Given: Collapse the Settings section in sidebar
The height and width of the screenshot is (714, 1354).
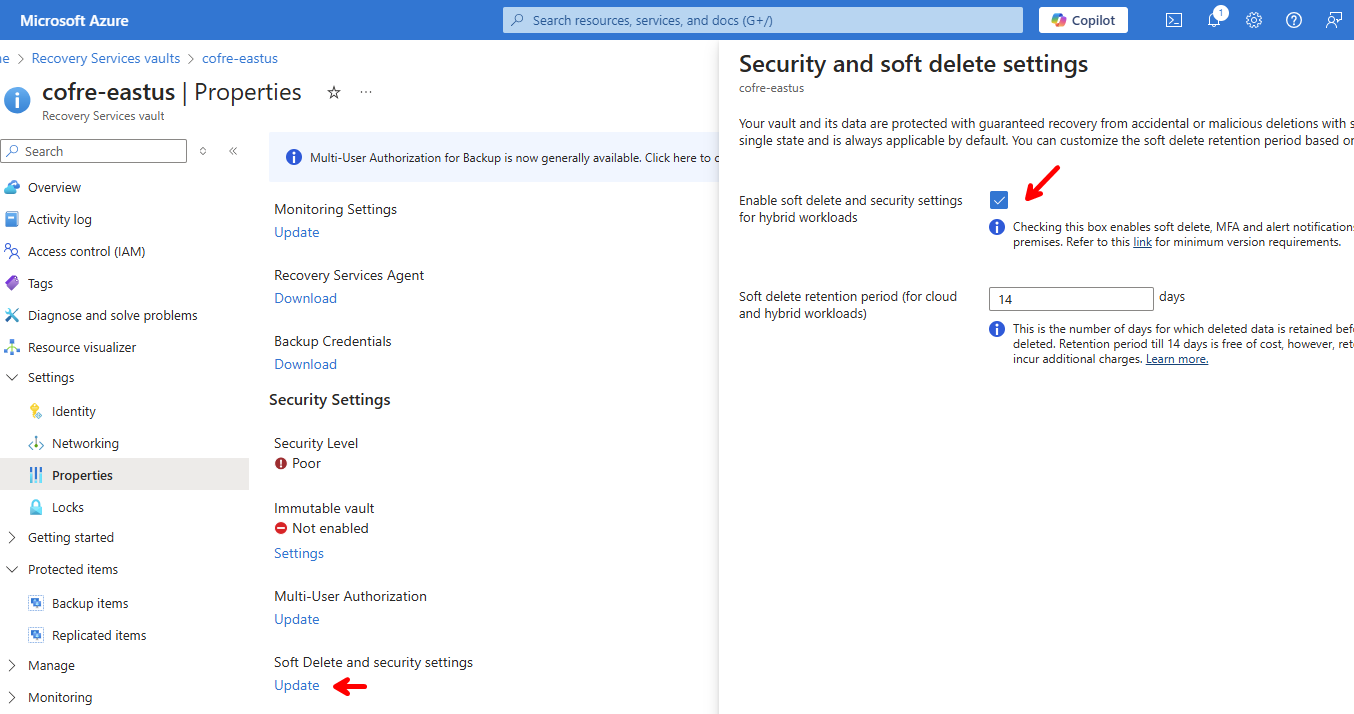Looking at the screenshot, I should coord(12,378).
